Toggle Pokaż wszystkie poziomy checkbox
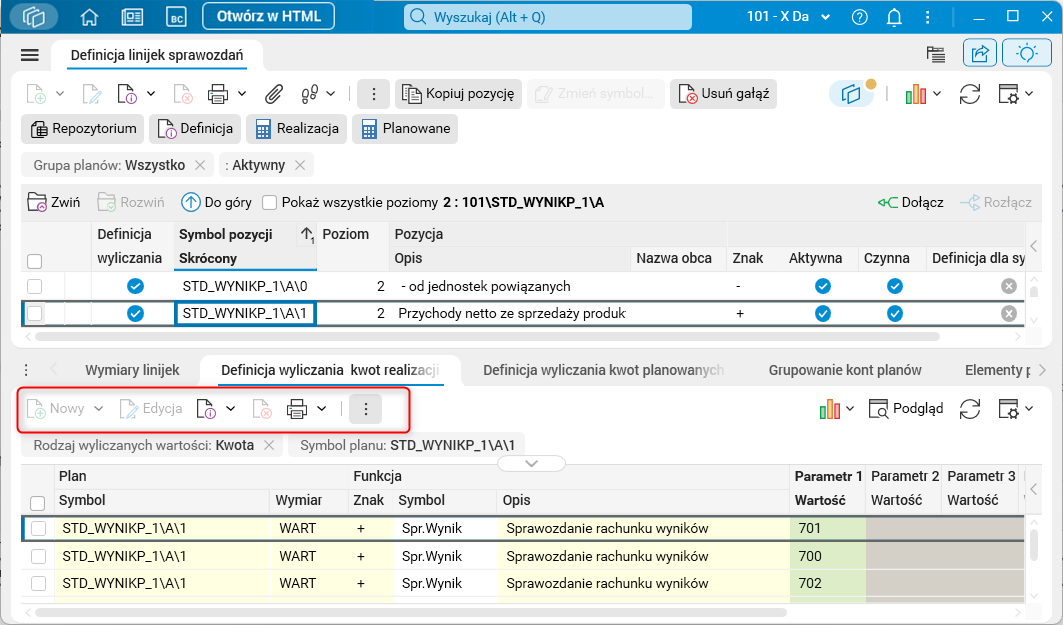 [270, 202]
